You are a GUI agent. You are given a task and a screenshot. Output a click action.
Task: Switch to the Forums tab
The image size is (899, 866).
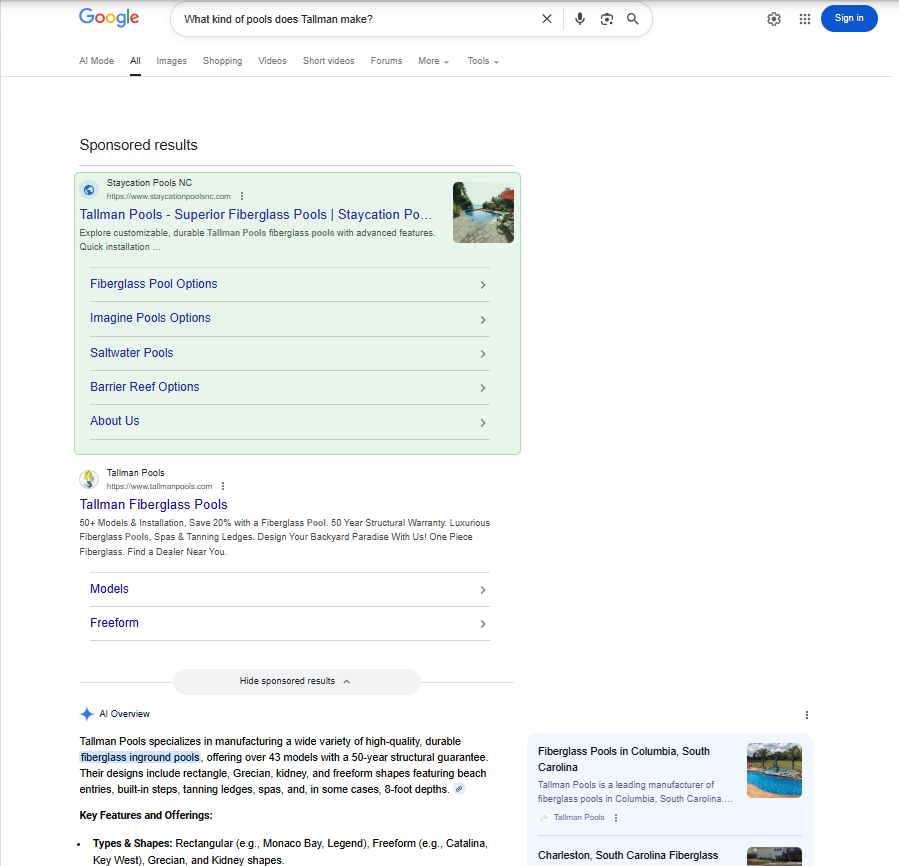click(x=386, y=61)
